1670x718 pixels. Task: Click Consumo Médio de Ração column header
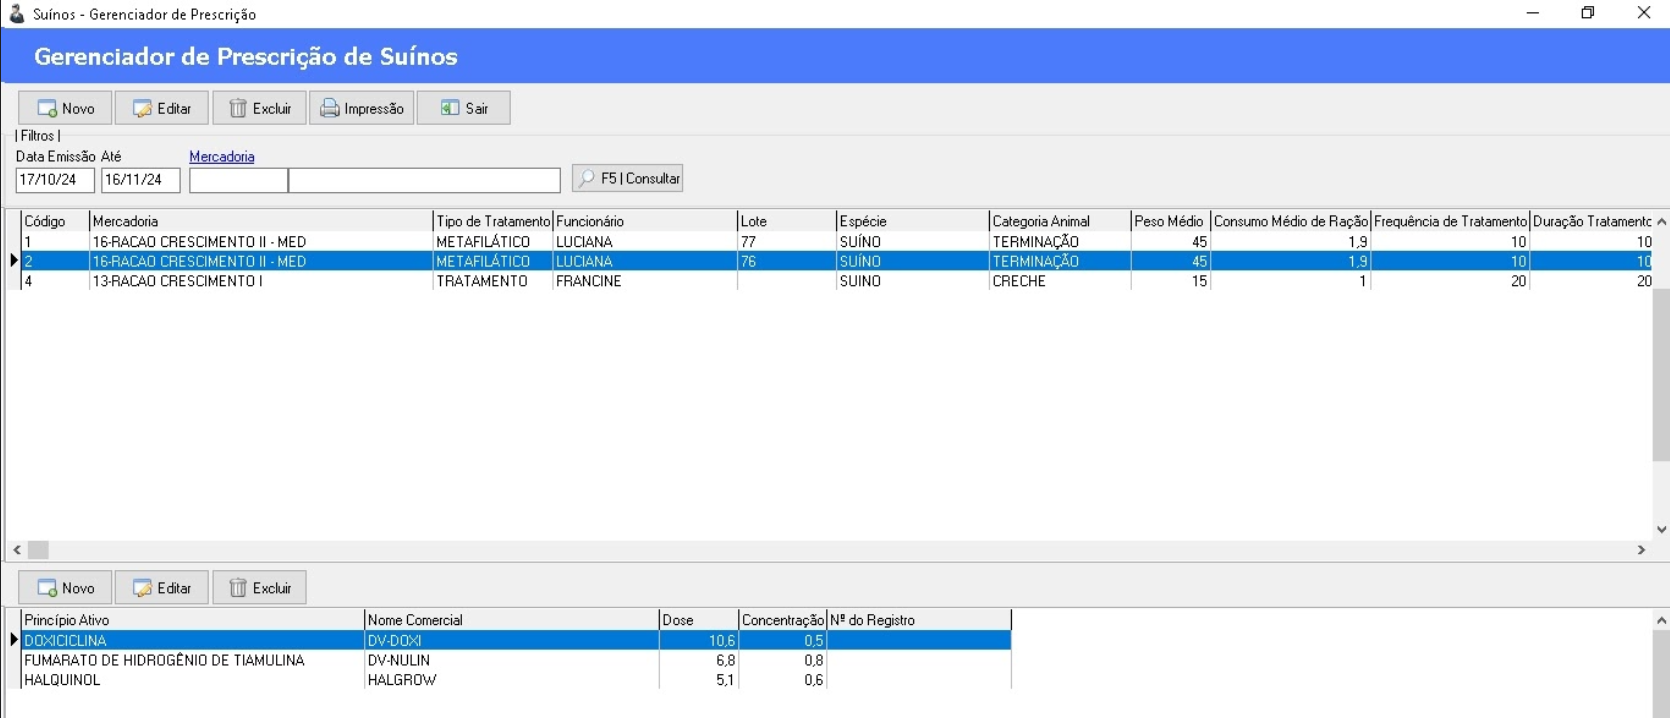coord(1291,221)
